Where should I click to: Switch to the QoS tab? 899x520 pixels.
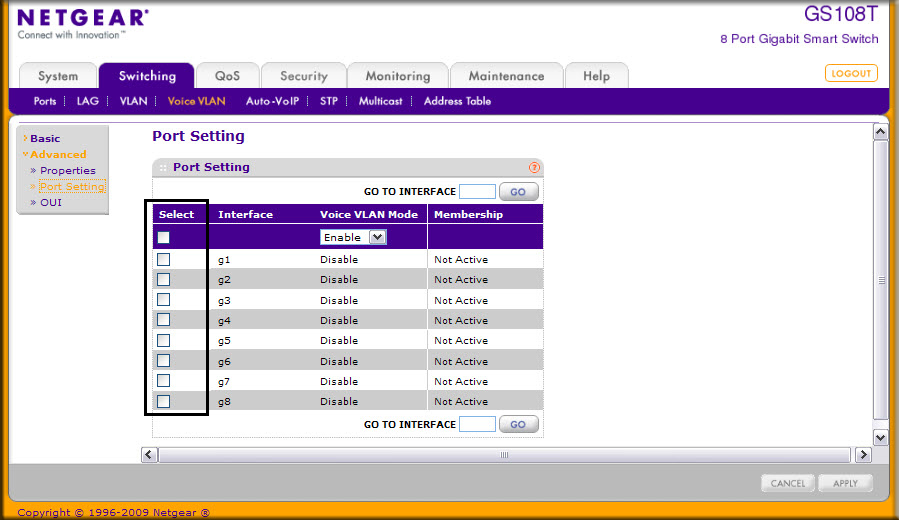(226, 76)
